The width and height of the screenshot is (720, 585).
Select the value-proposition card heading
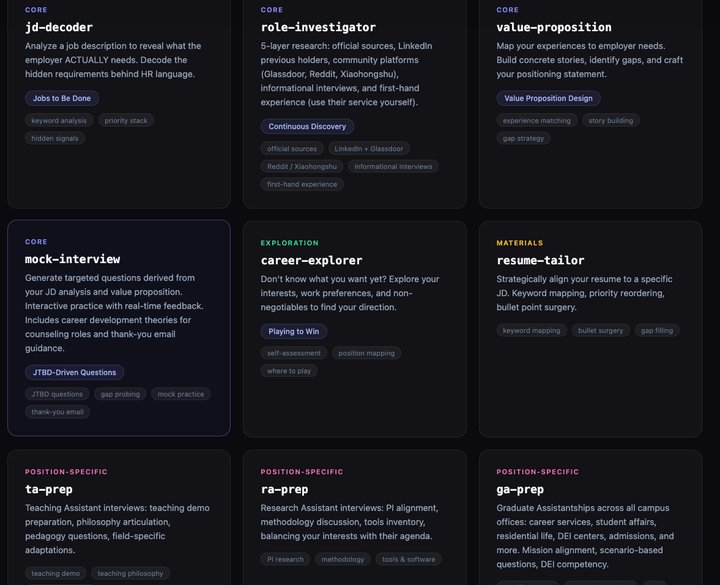point(553,28)
